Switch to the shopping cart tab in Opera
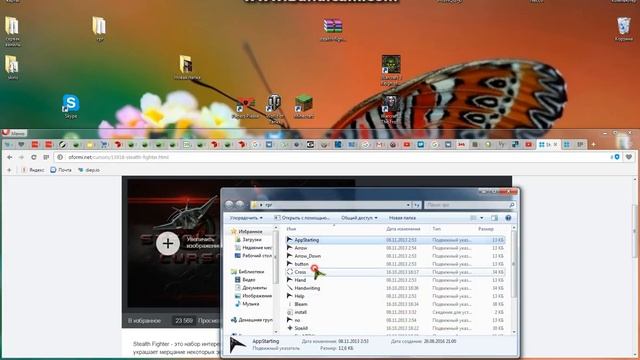Image resolution: width=640 pixels, height=360 pixels. coord(104,144)
